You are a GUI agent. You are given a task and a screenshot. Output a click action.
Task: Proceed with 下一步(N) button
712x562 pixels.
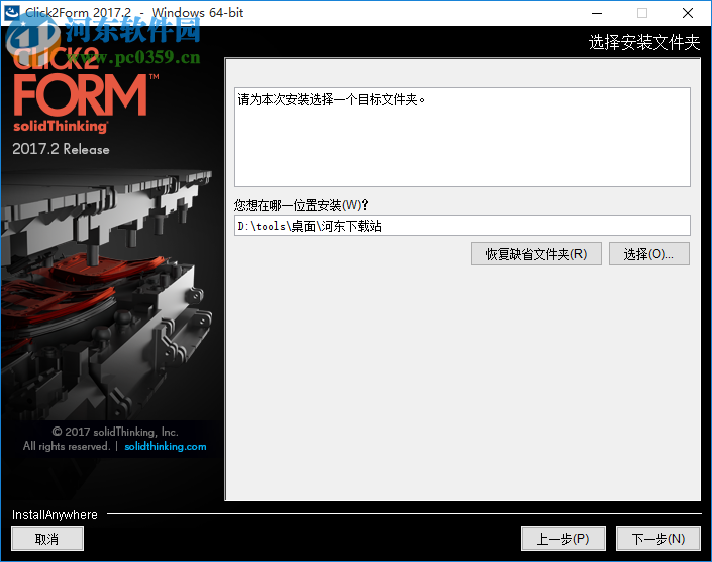coord(658,538)
